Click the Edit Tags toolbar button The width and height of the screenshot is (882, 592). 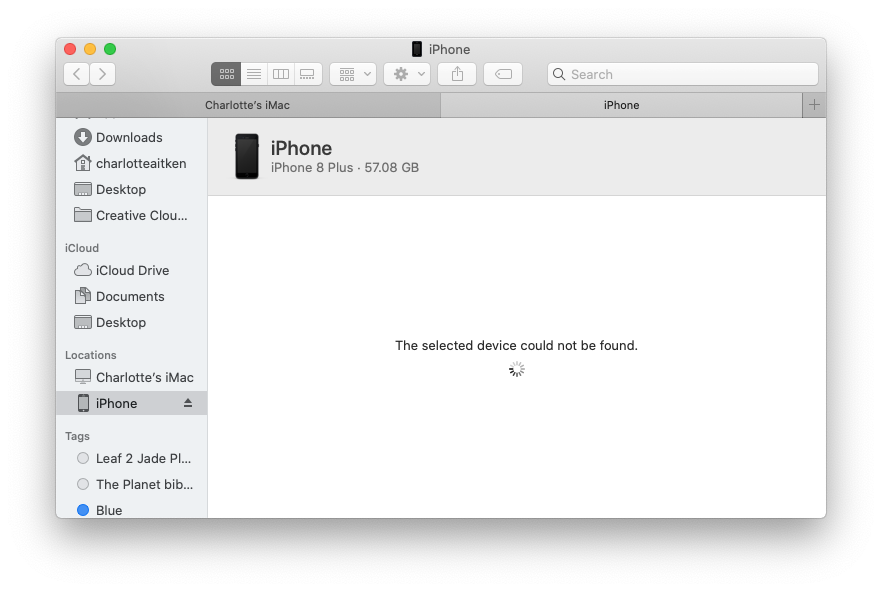click(x=503, y=74)
